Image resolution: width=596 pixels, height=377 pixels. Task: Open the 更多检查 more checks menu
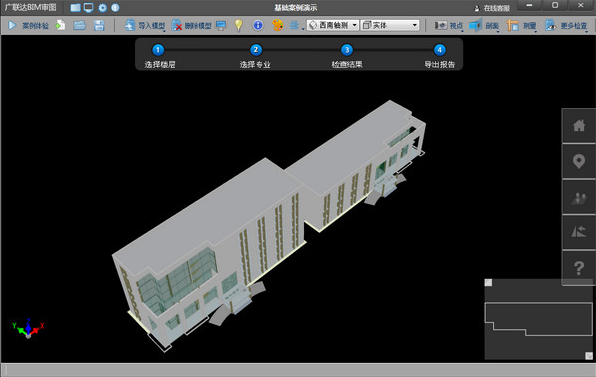[x=566, y=25]
